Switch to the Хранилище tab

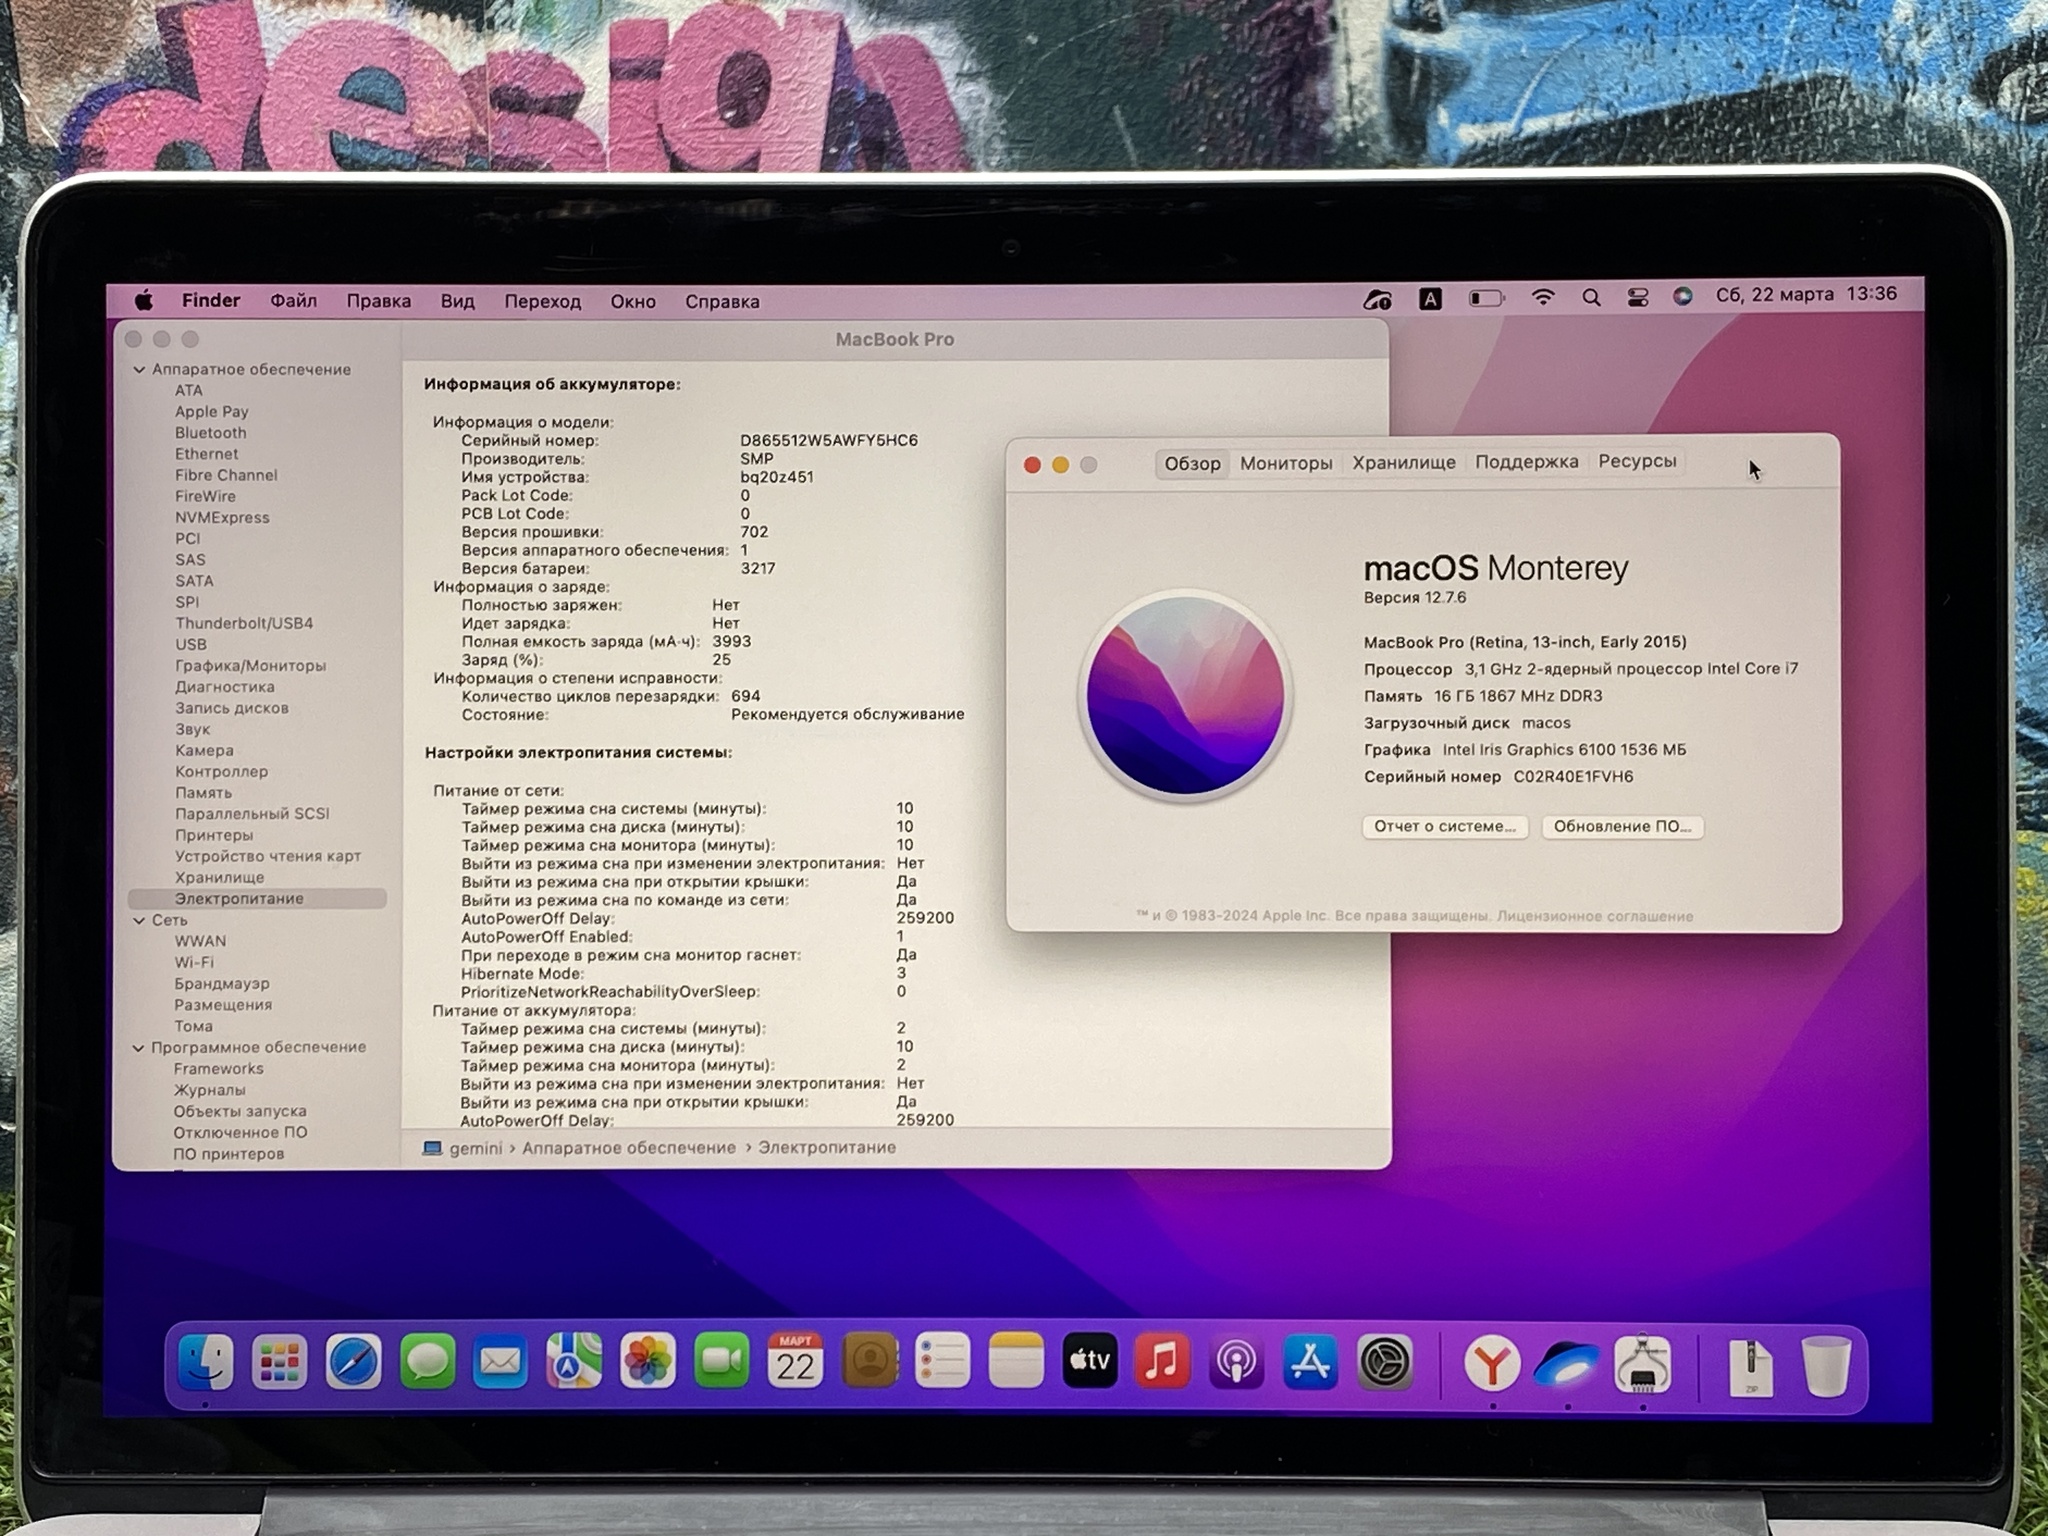[x=1403, y=463]
